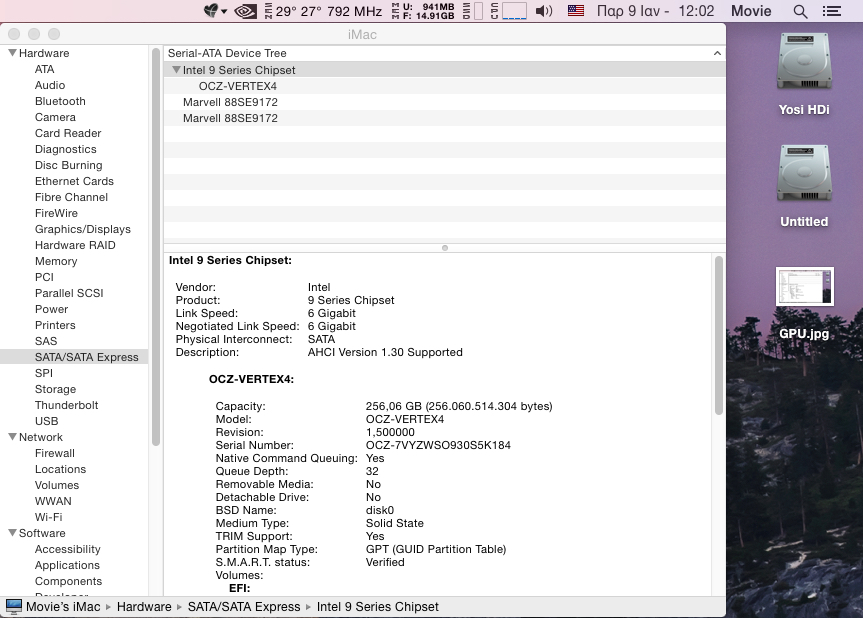
Task: Select Memory in the sidebar
Action: pos(56,261)
